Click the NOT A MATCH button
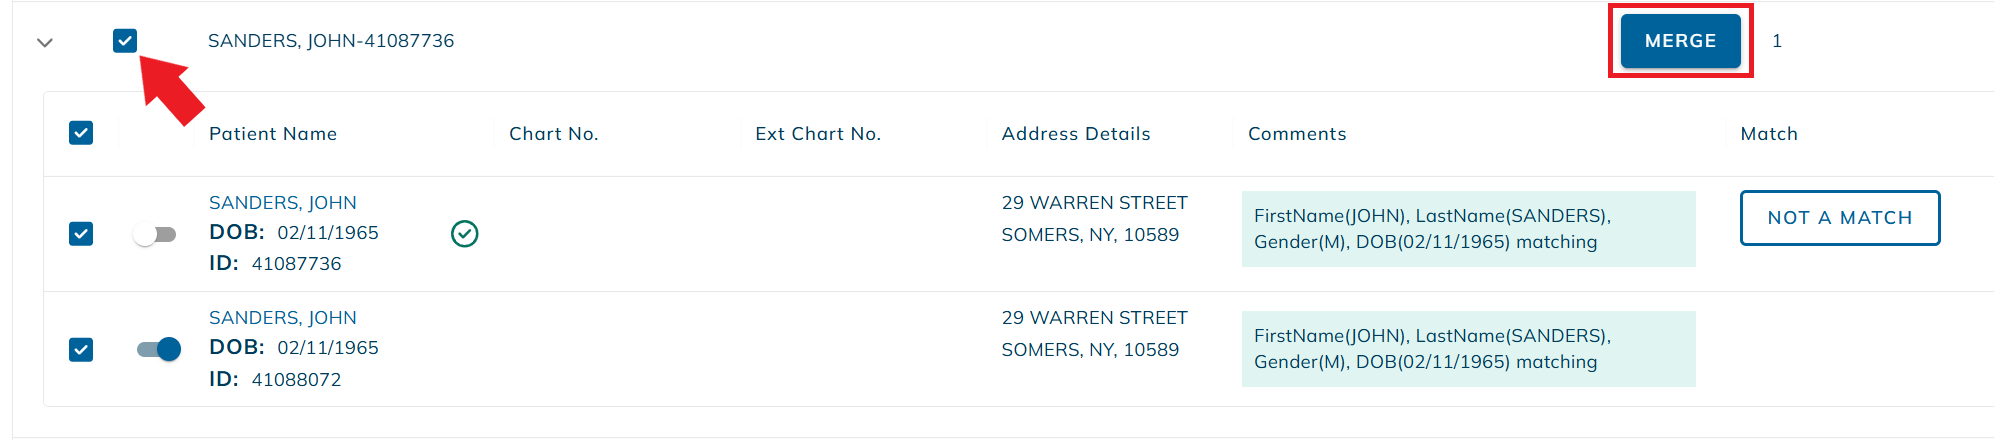 point(1839,218)
